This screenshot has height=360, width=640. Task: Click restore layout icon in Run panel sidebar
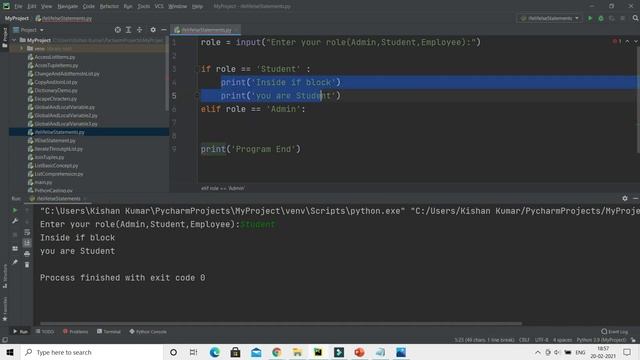15,248
